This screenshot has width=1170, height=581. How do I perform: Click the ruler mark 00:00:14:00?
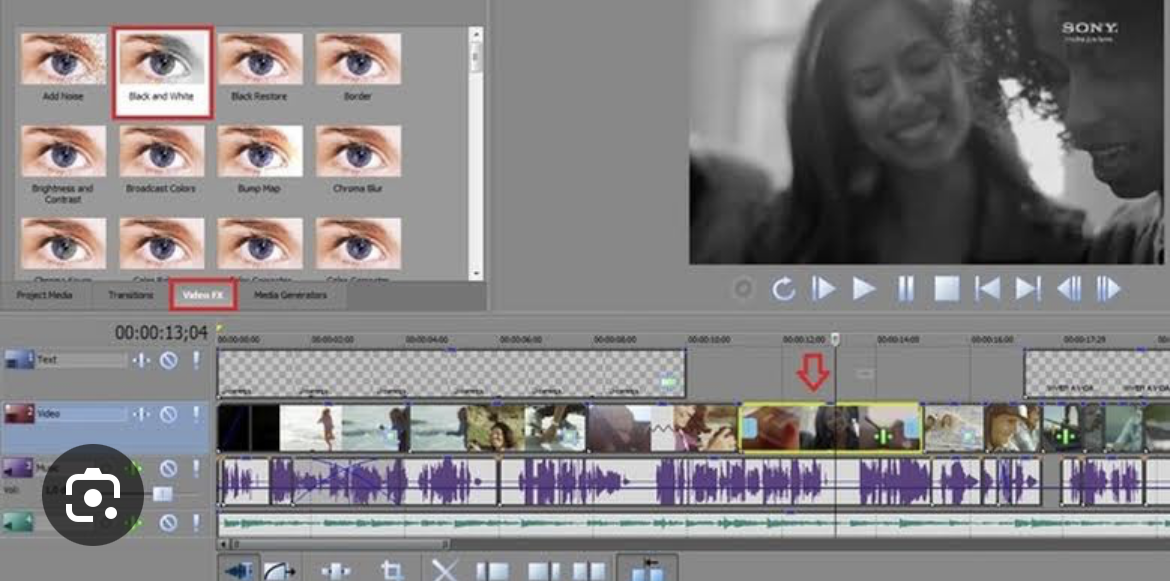[898, 339]
